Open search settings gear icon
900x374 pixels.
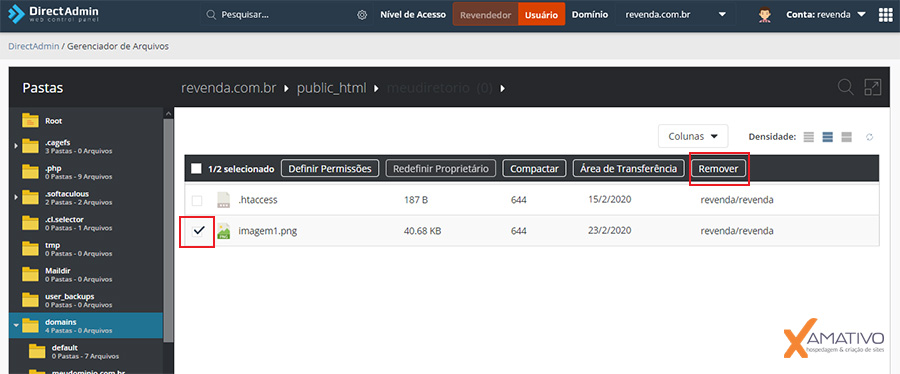pyautogui.click(x=362, y=15)
